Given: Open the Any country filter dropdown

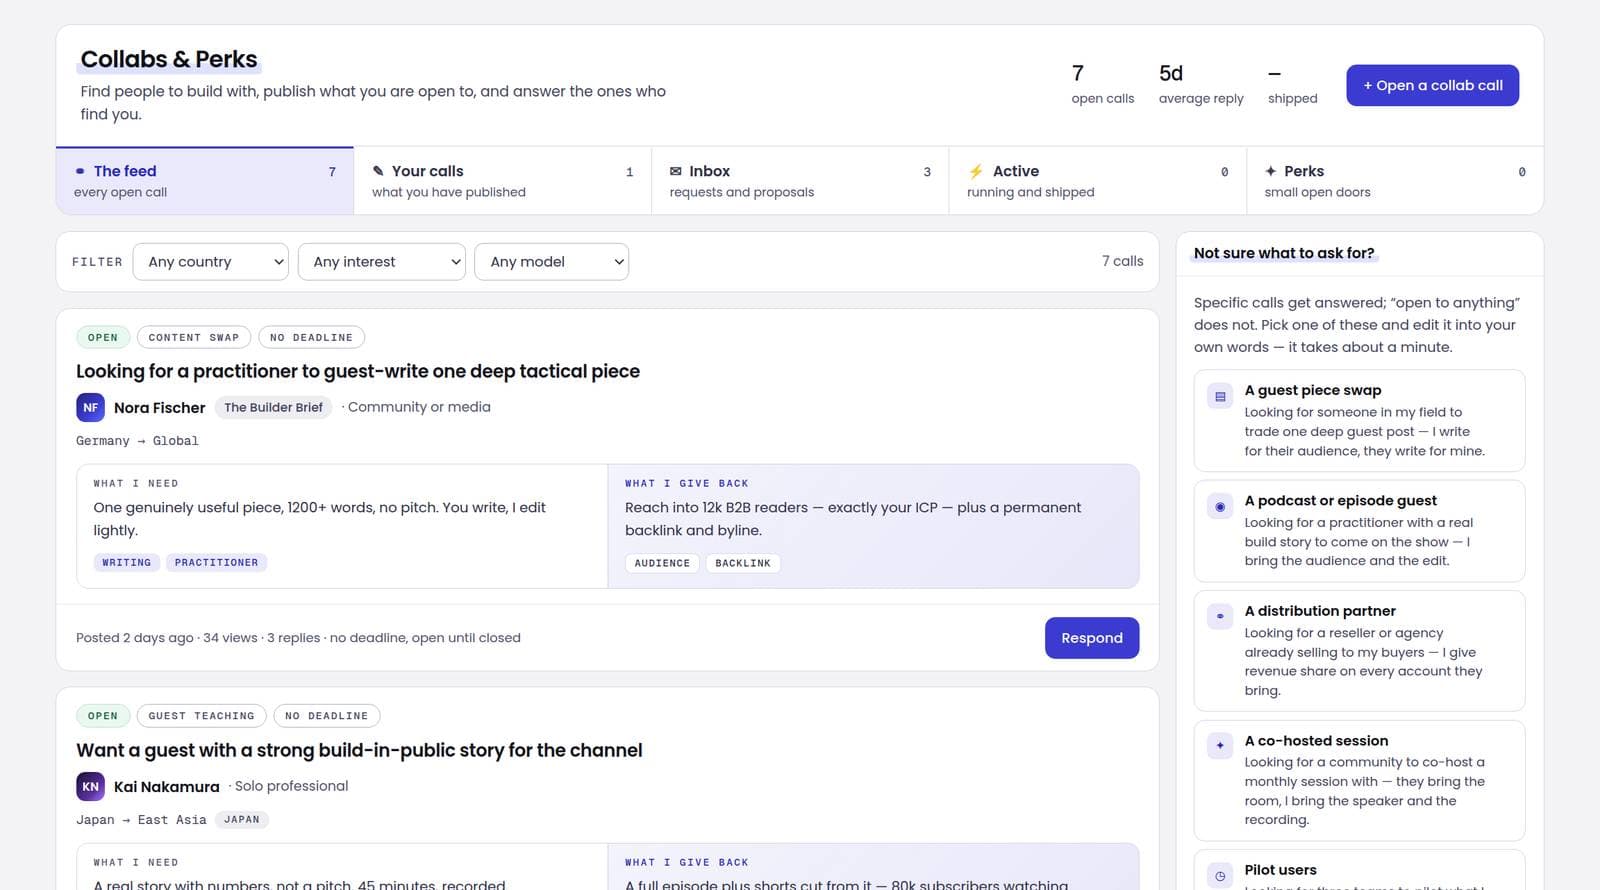Looking at the screenshot, I should [x=211, y=262].
